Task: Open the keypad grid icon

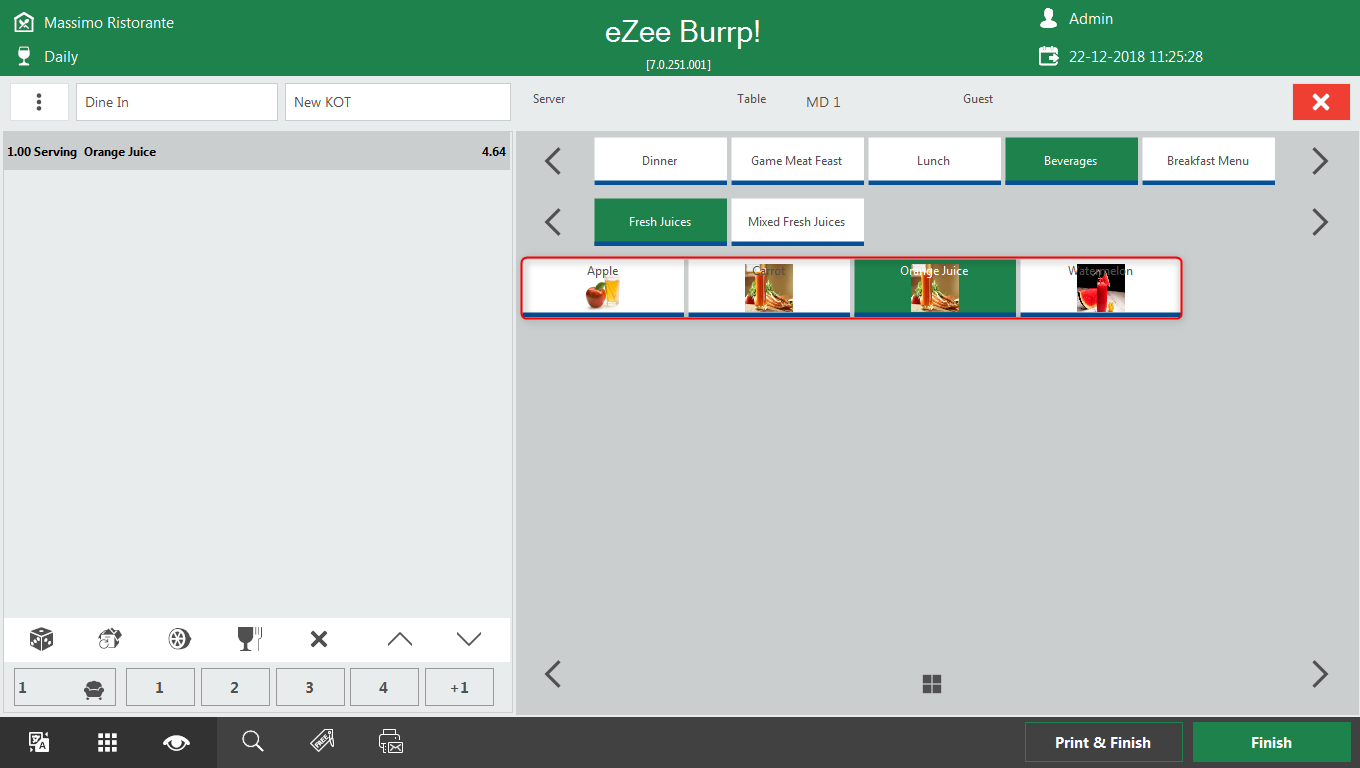Action: click(108, 742)
